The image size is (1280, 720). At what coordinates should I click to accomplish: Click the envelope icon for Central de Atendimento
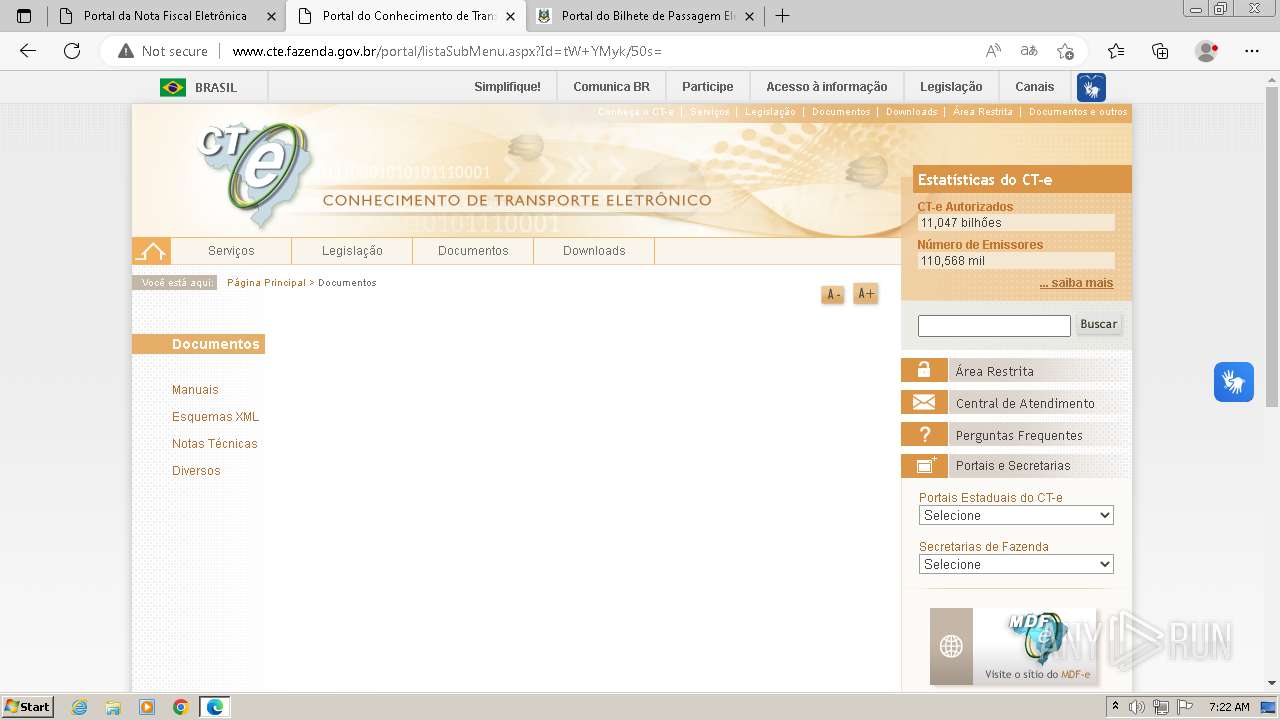(924, 402)
